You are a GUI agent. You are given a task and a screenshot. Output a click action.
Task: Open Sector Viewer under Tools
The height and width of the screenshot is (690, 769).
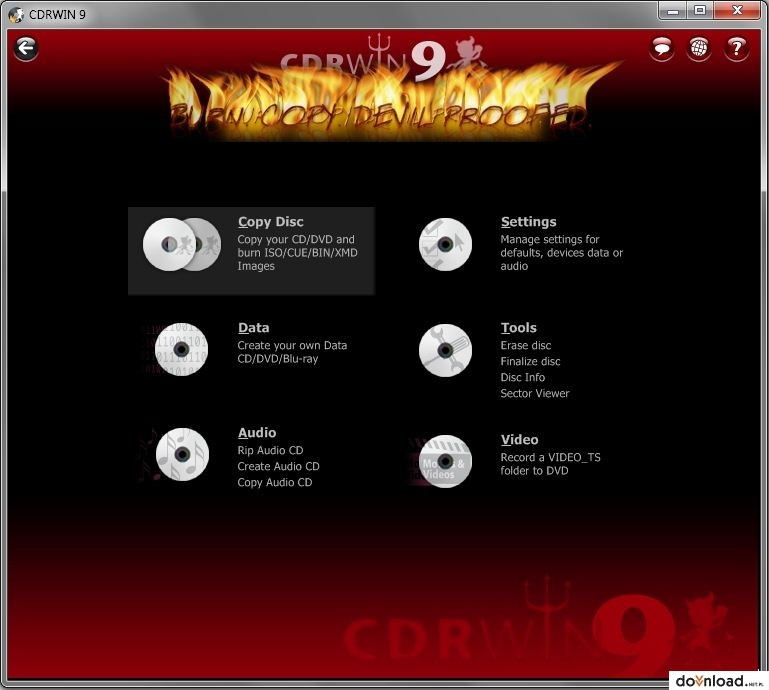coord(535,394)
